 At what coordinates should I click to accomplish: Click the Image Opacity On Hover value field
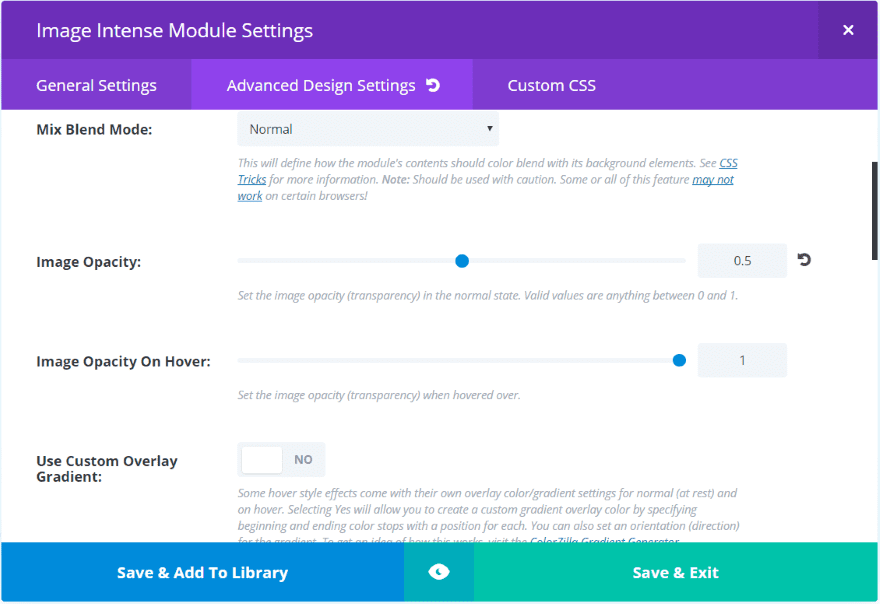(x=742, y=360)
